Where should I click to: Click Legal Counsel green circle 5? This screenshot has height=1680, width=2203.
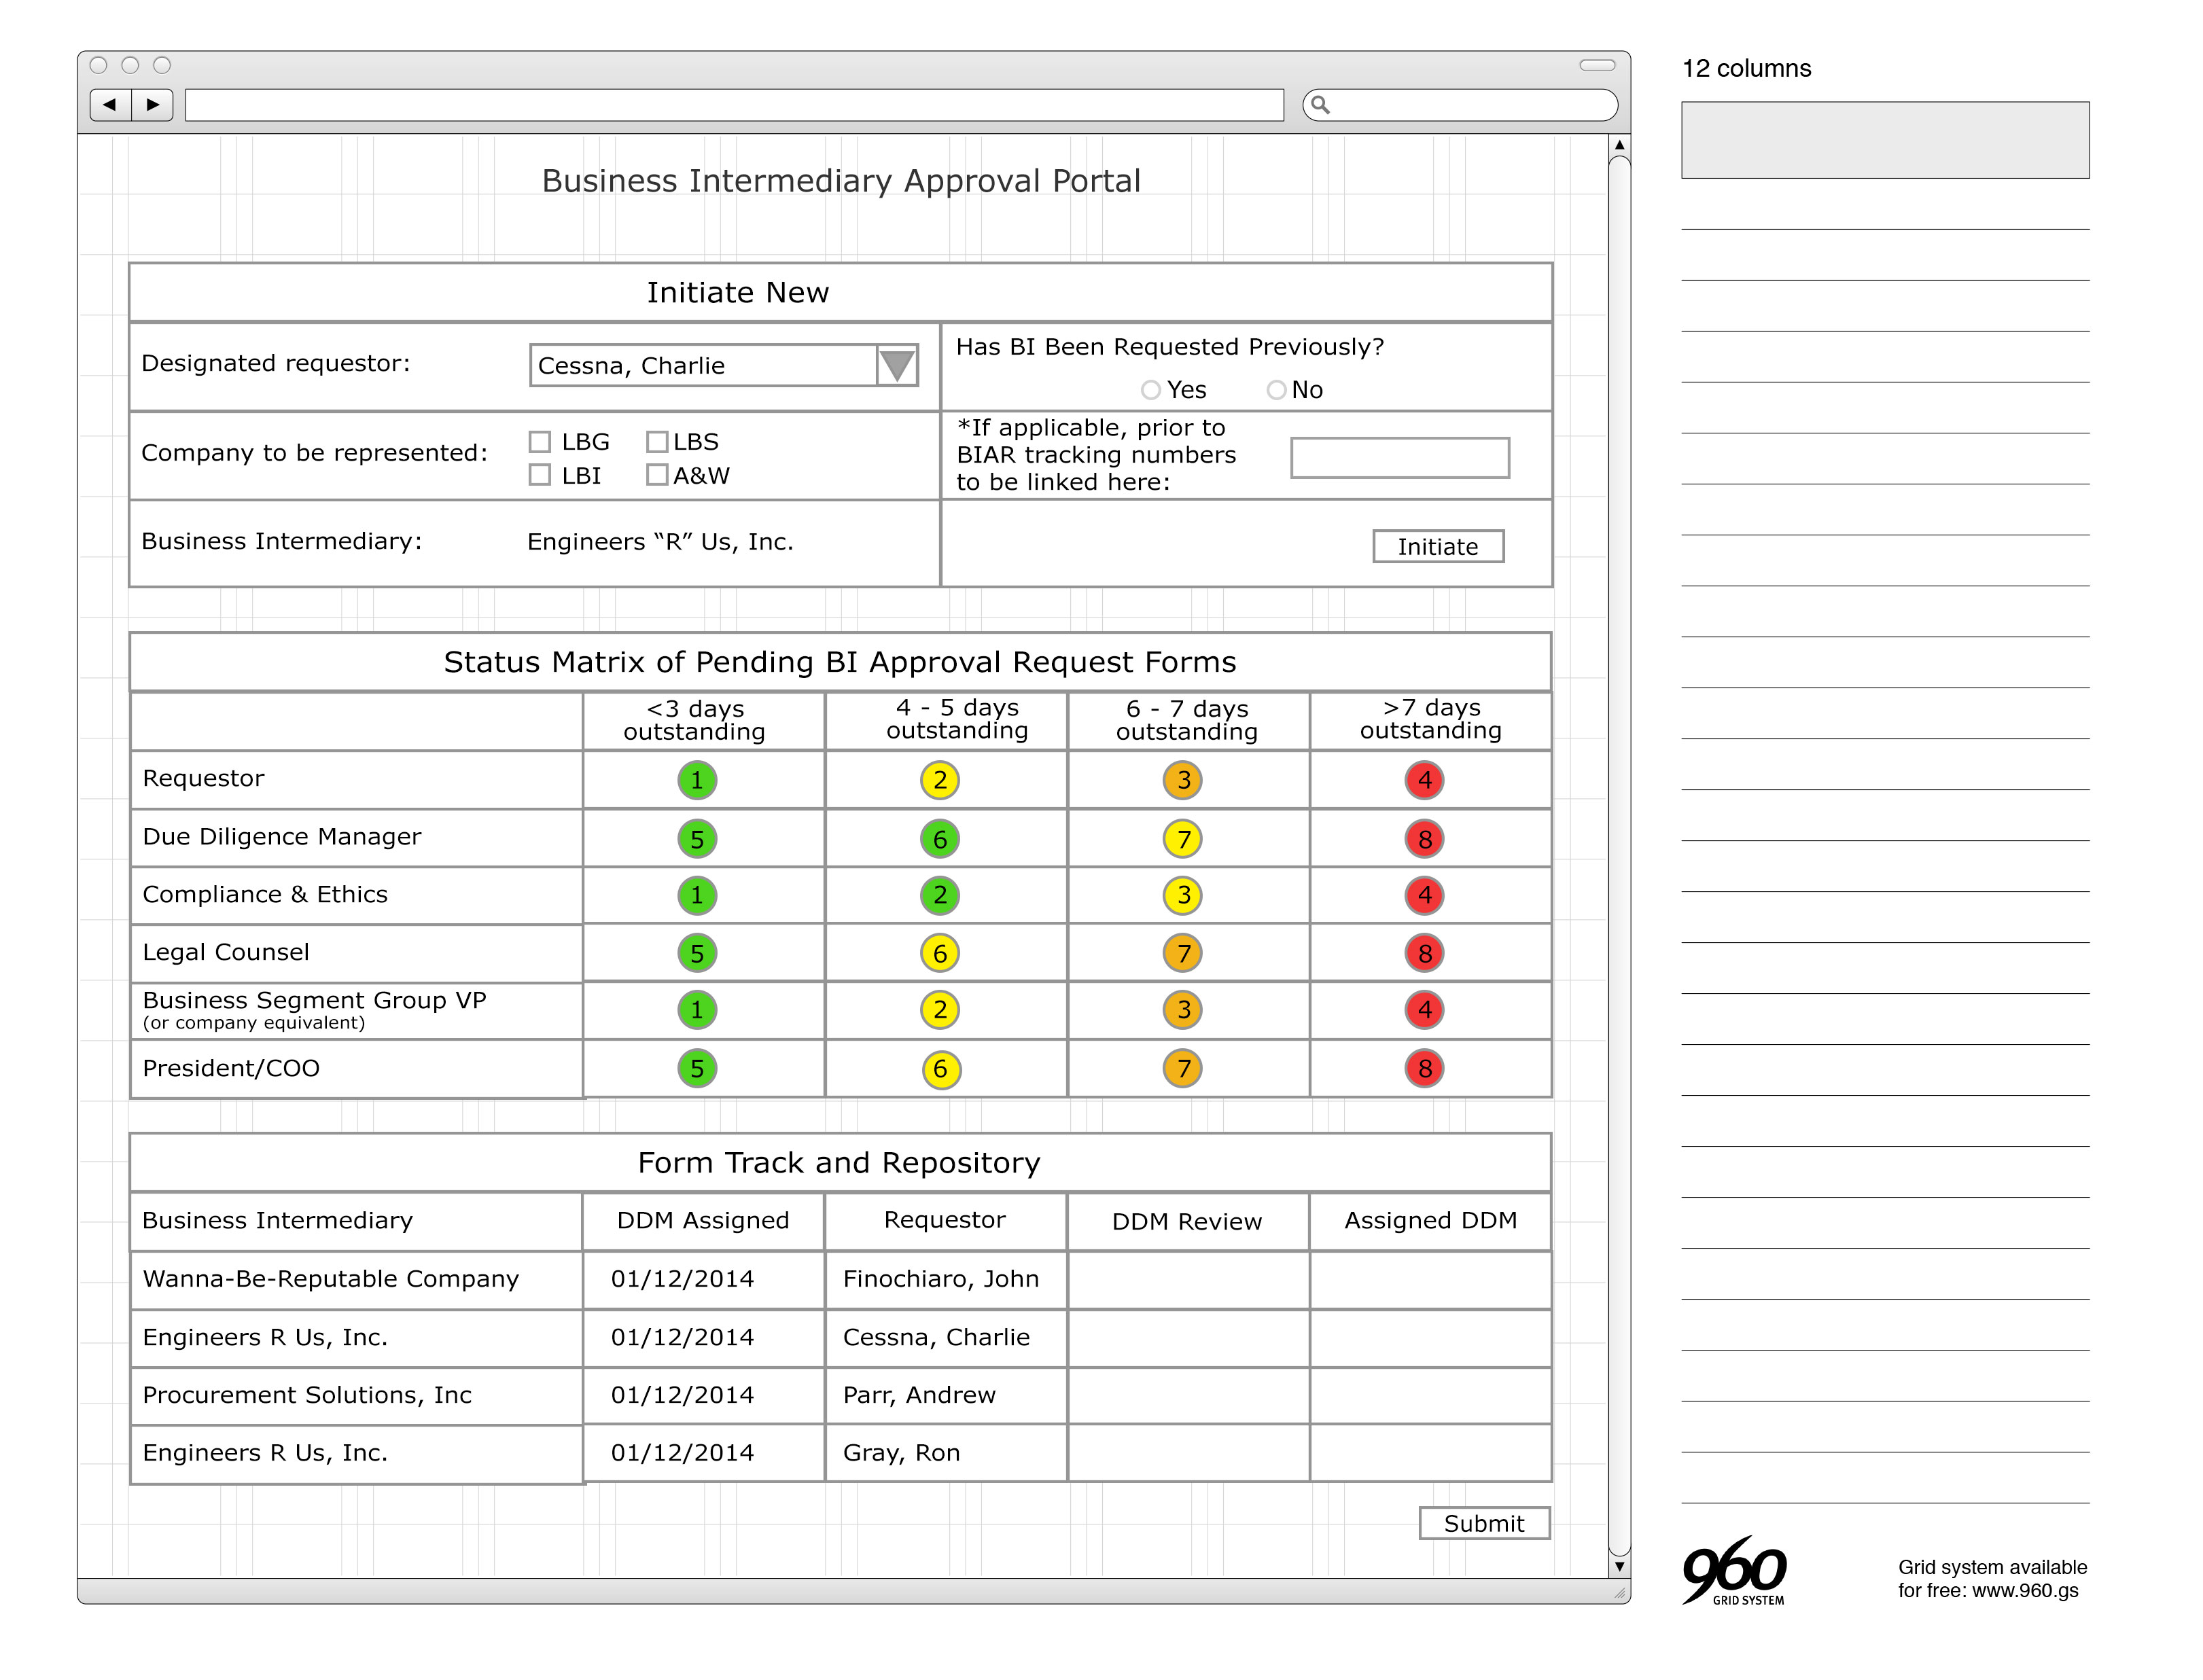(x=697, y=953)
